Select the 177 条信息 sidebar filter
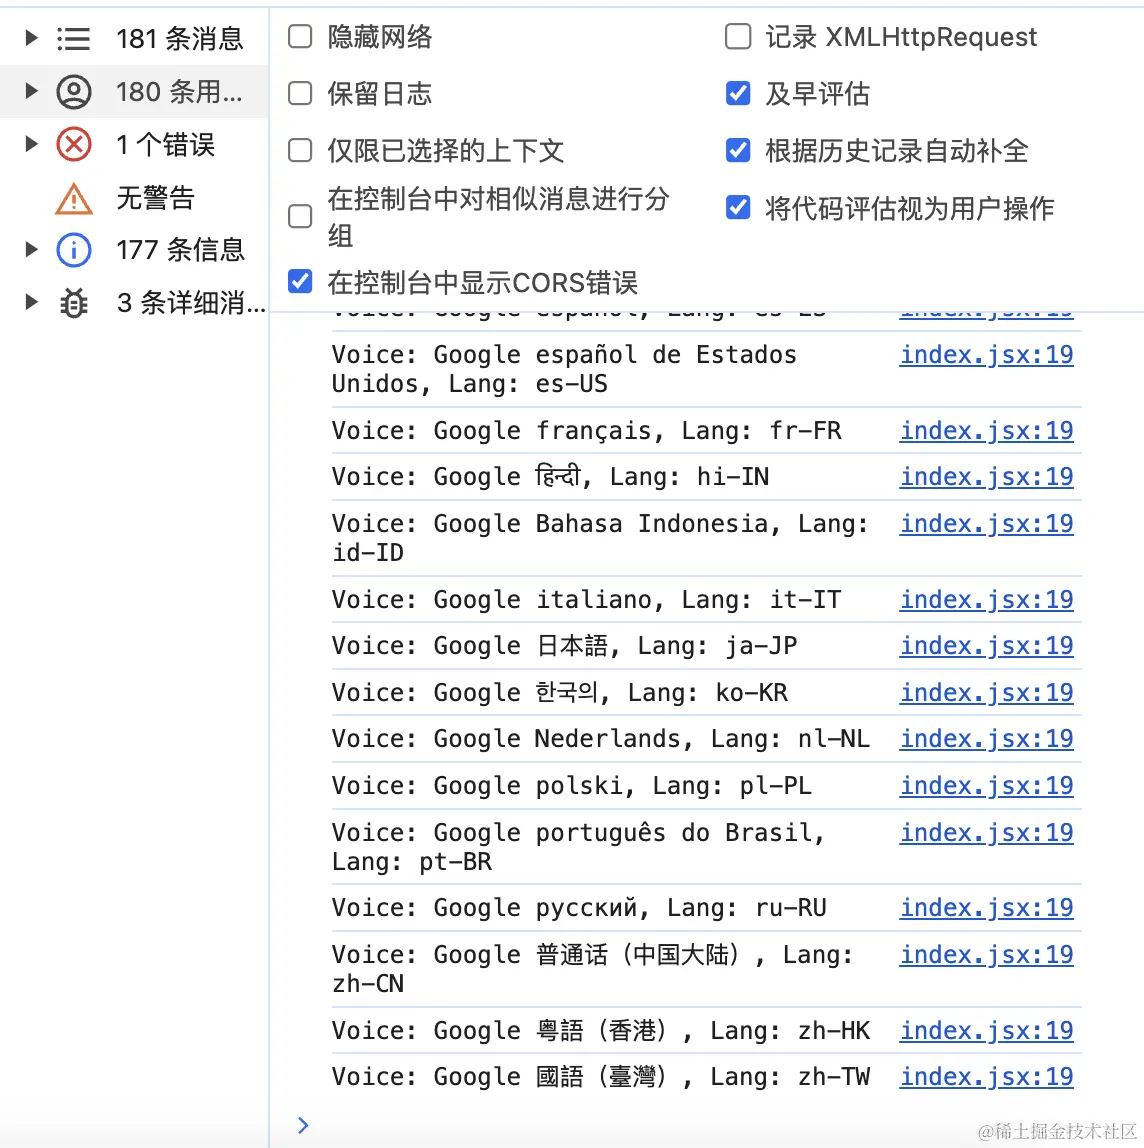 [x=135, y=250]
